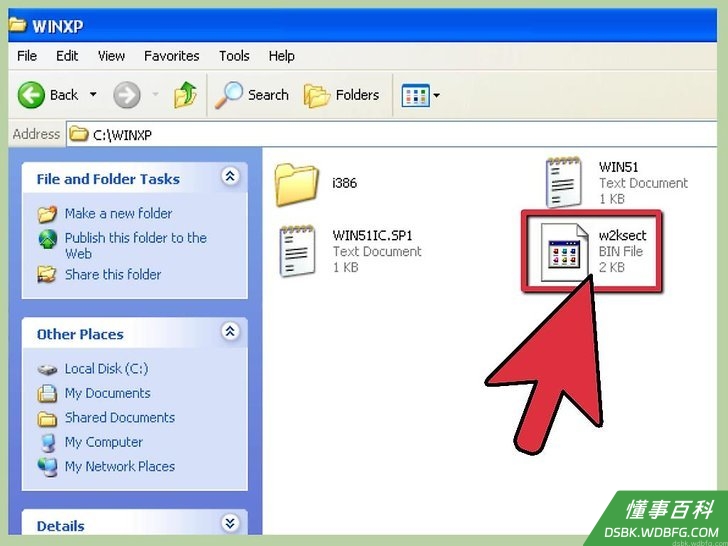Open the Edit menu
The image size is (728, 546).
67,56
